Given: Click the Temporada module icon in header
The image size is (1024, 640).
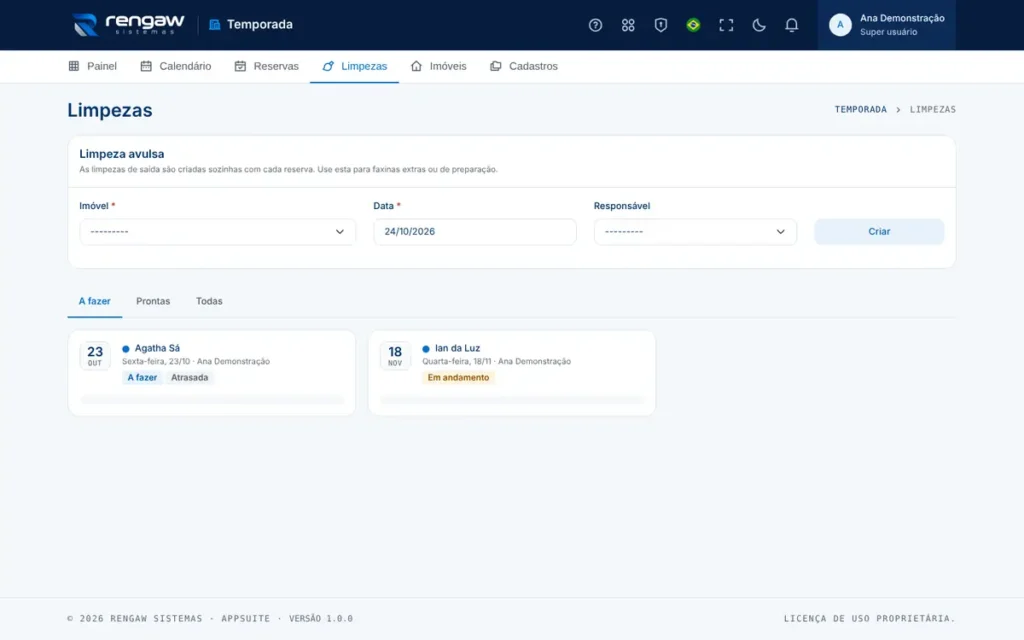Looking at the screenshot, I should 214,25.
